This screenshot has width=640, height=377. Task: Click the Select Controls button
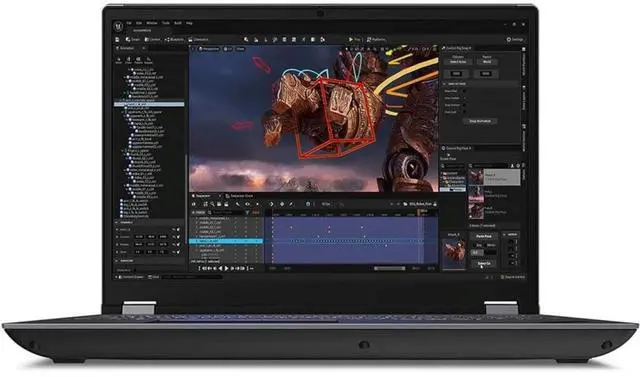point(484,264)
